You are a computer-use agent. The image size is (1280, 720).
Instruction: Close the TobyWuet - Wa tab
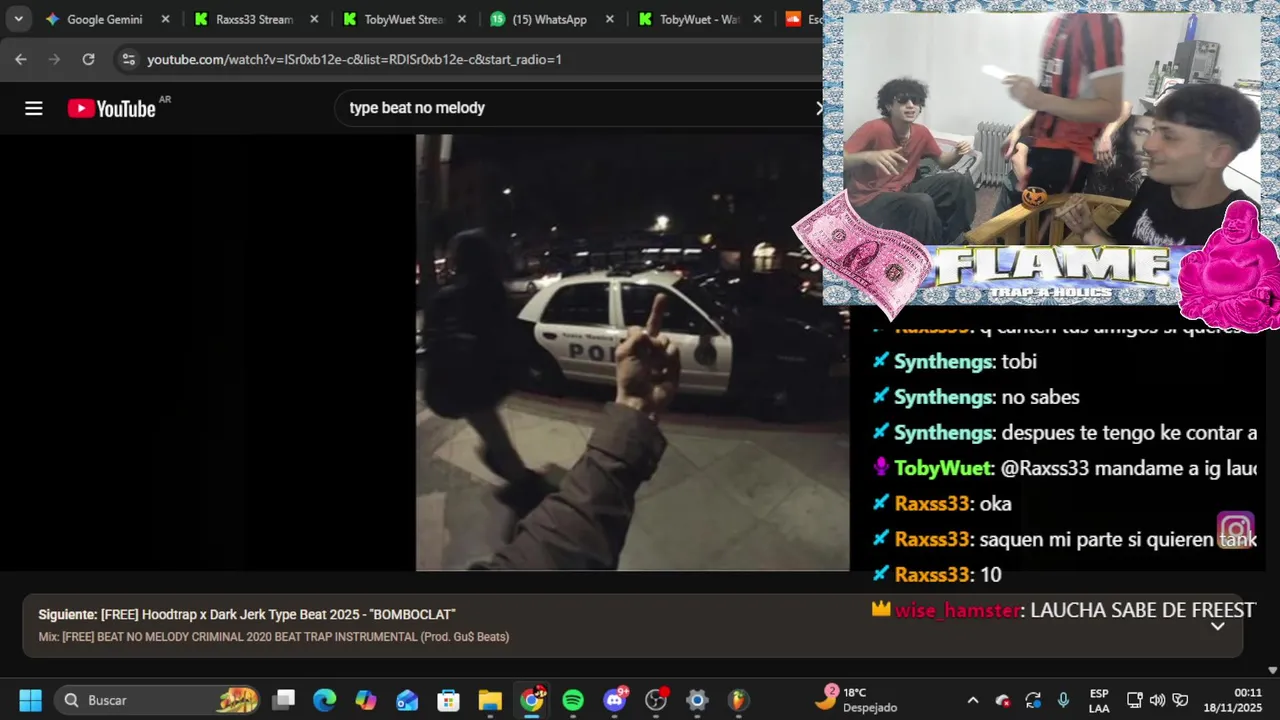[x=758, y=19]
